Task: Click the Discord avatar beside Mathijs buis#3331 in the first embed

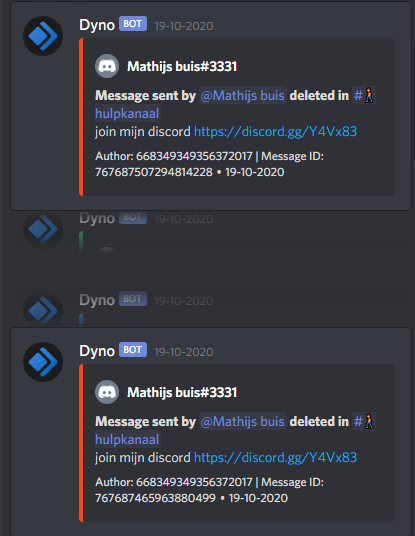Action: click(x=107, y=66)
